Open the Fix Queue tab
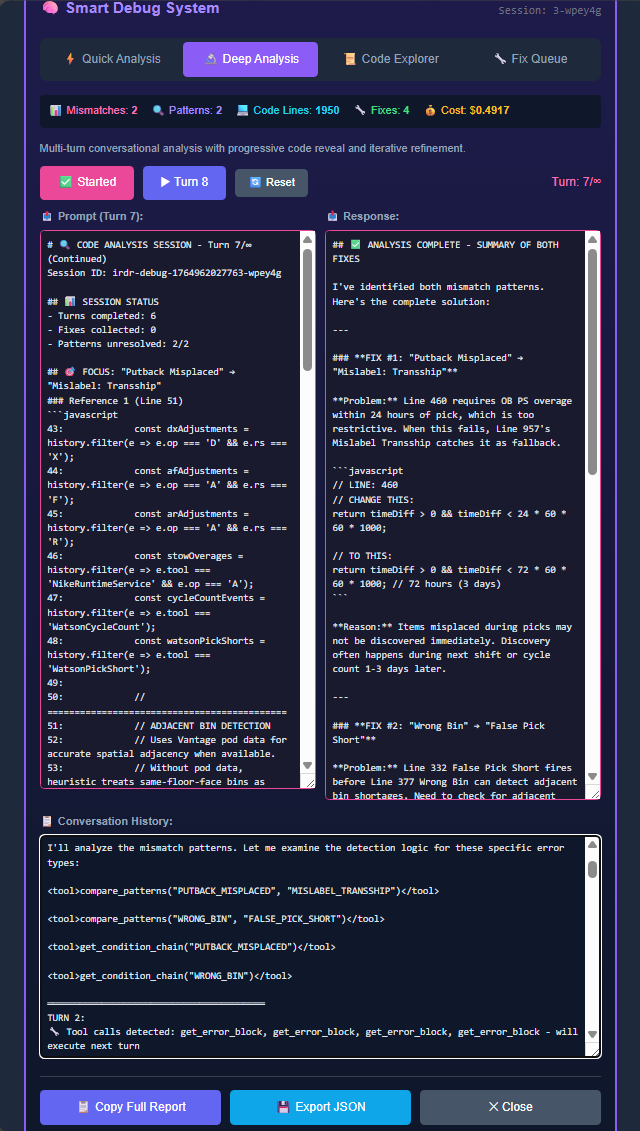Screen dimensions: 640x1131 (x=530, y=59)
